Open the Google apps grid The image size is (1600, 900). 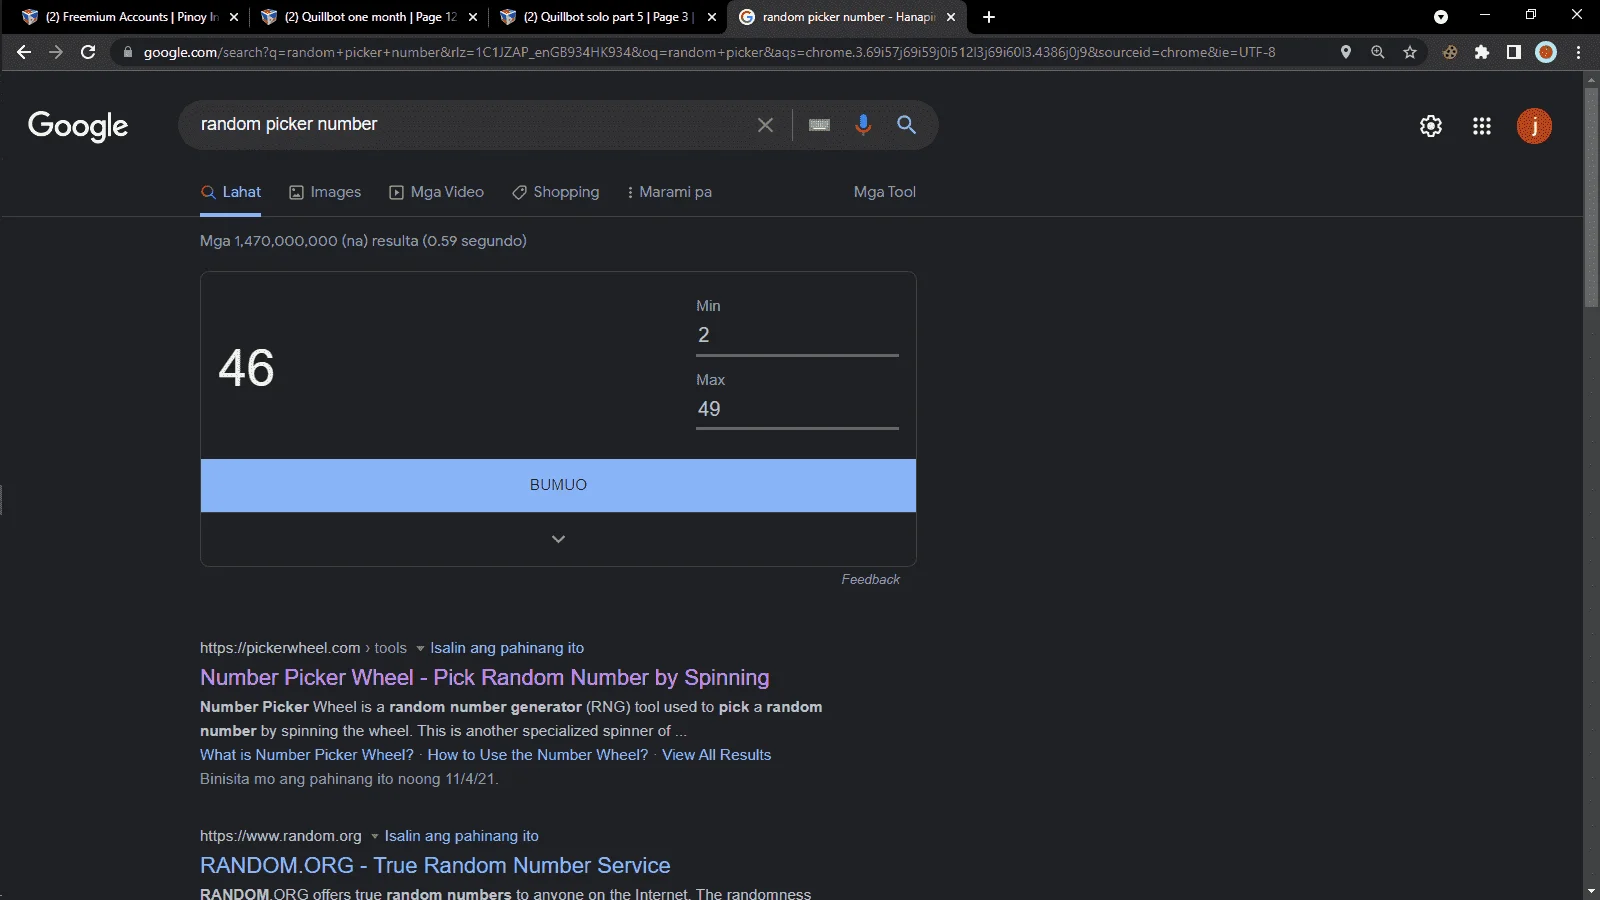click(1482, 126)
